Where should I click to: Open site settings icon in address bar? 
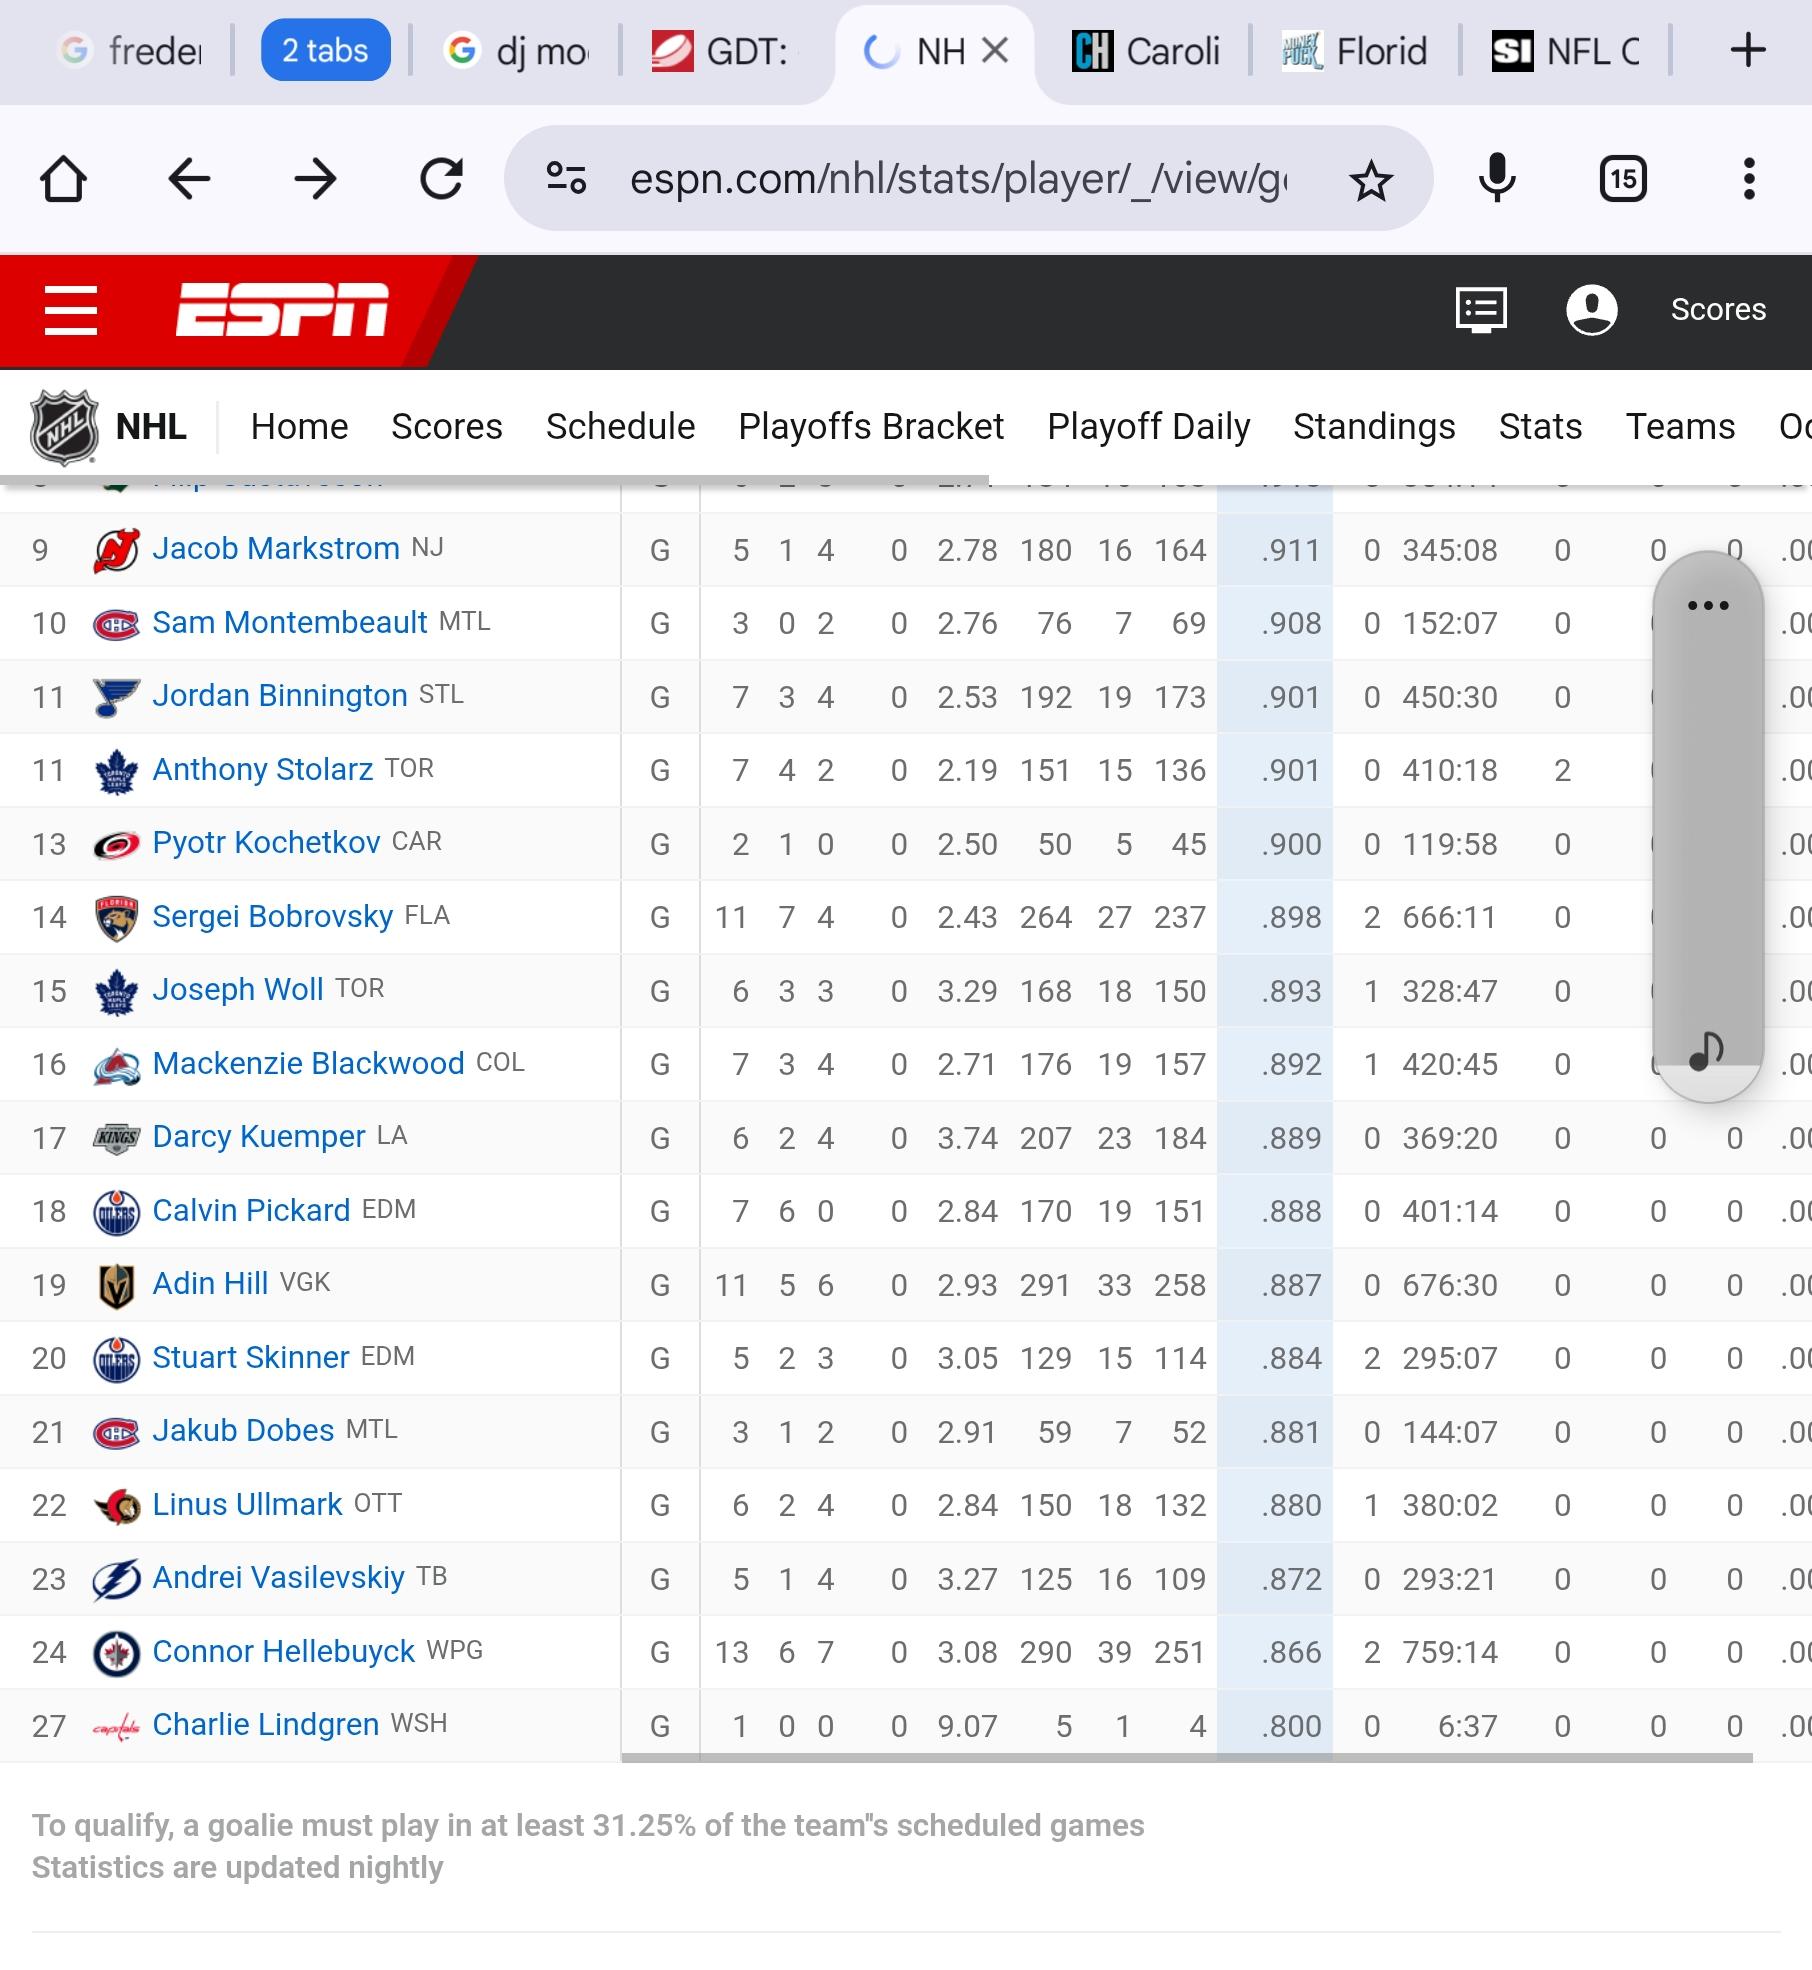pyautogui.click(x=566, y=179)
